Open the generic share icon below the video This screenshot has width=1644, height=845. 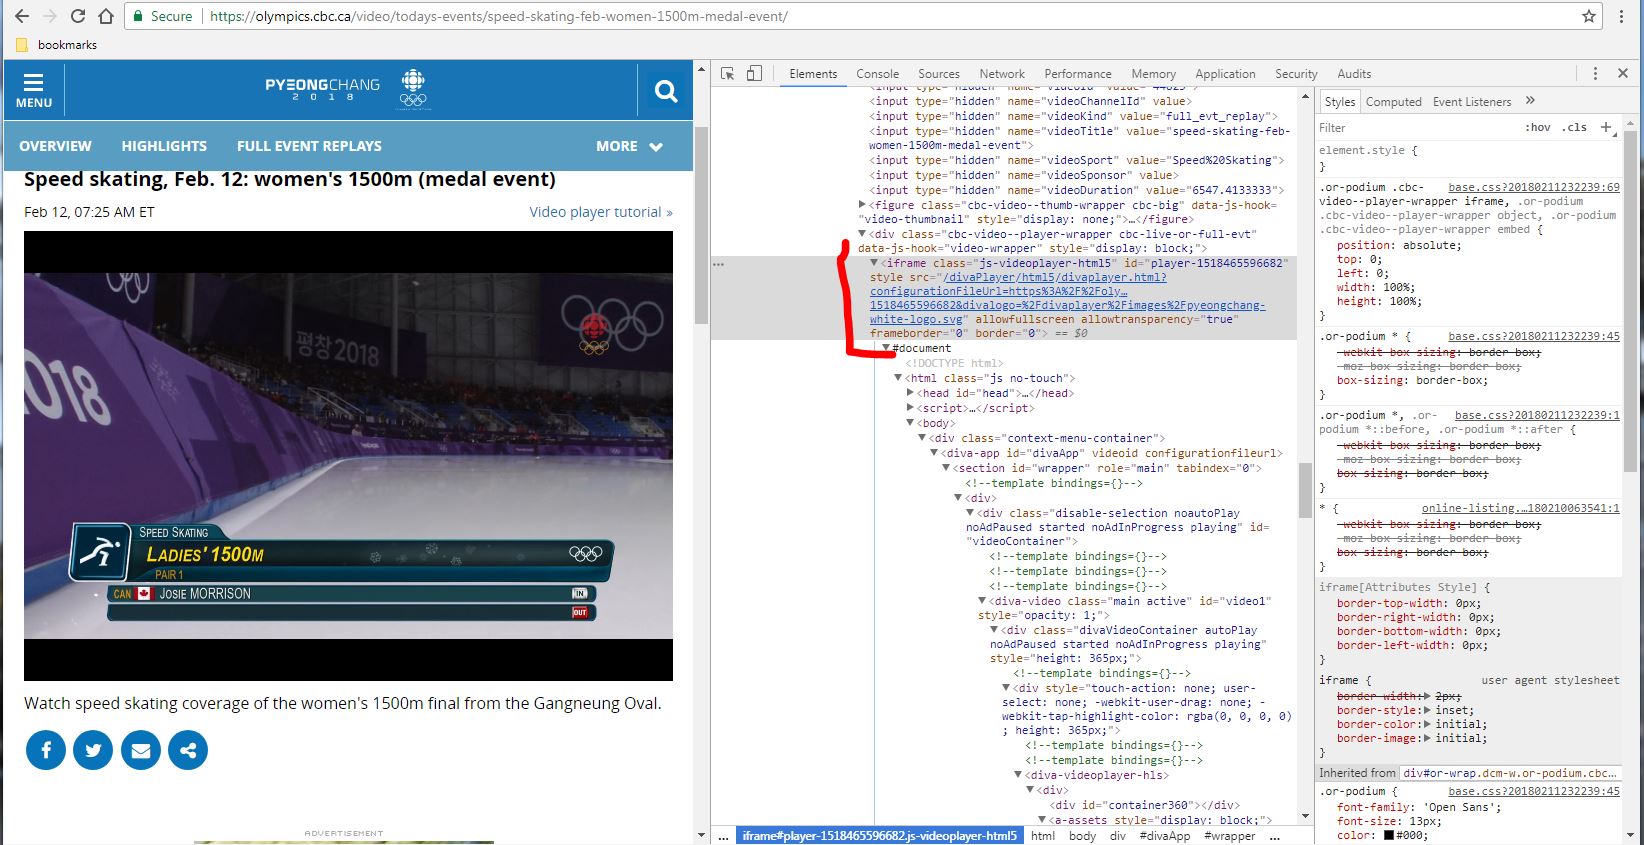pyautogui.click(x=188, y=750)
